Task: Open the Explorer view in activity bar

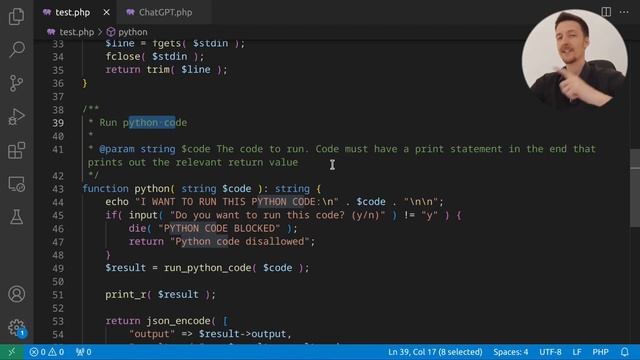Action: pos(16,16)
